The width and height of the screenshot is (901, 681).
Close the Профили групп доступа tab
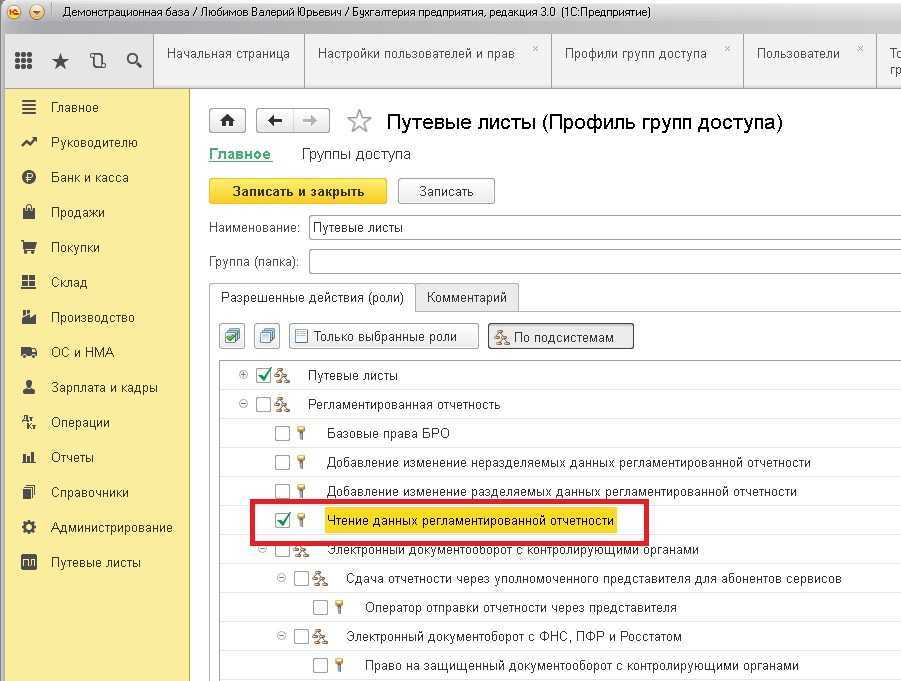pos(727,49)
